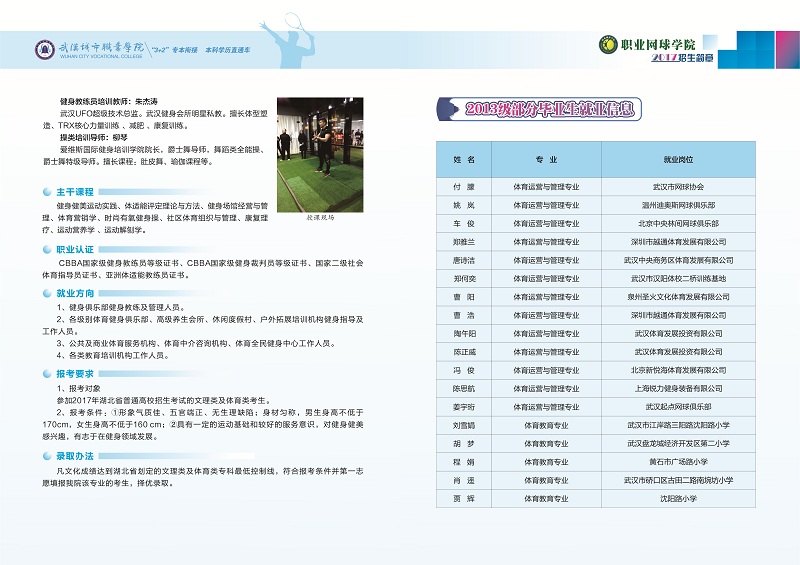Click the bullet icon beside 就业方向
800x565 pixels.
pyautogui.click(x=48, y=295)
